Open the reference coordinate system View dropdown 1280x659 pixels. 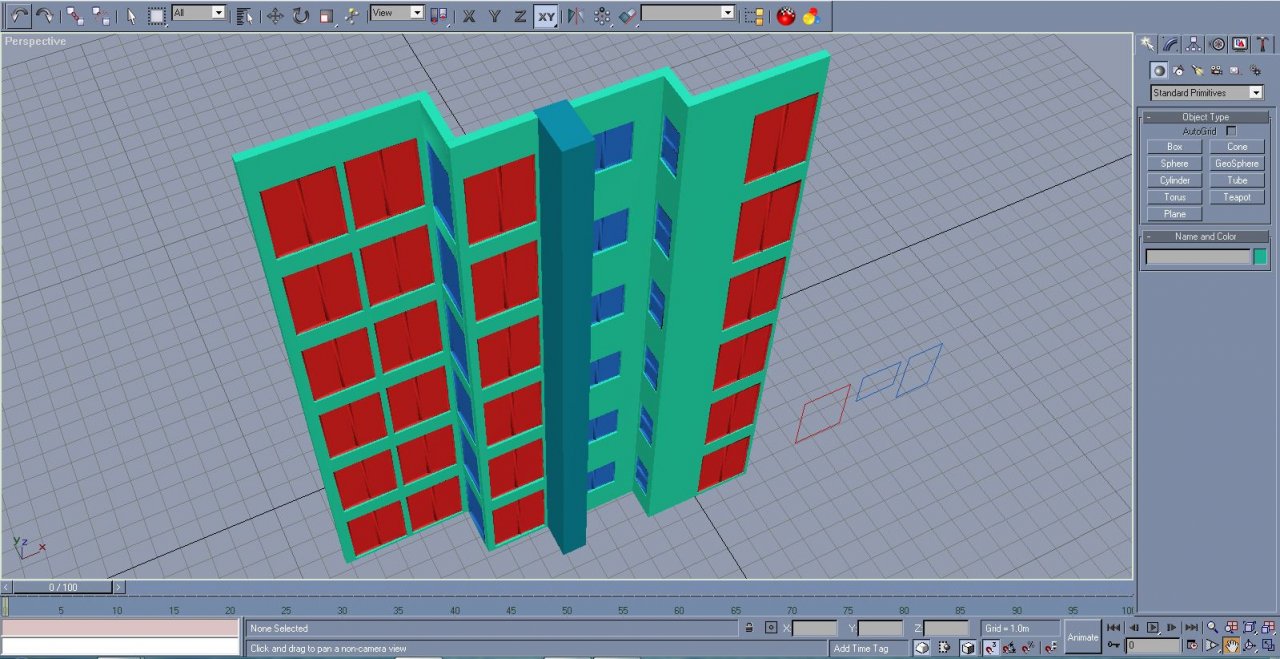(397, 13)
